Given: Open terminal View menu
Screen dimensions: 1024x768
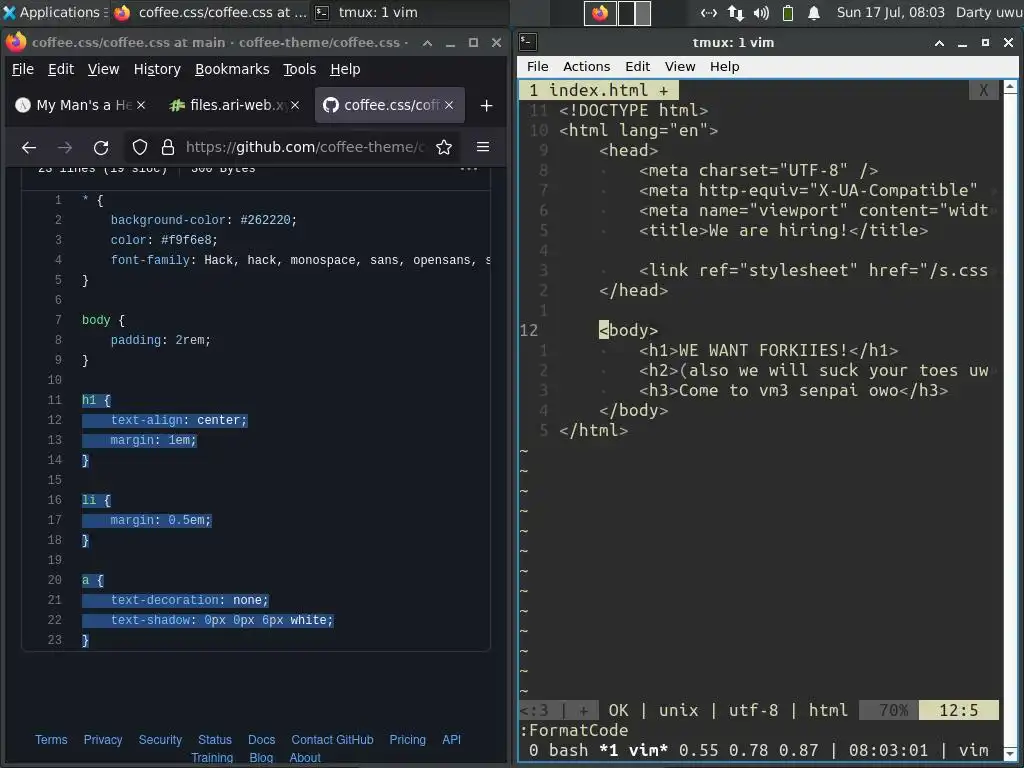Looking at the screenshot, I should click(680, 66).
